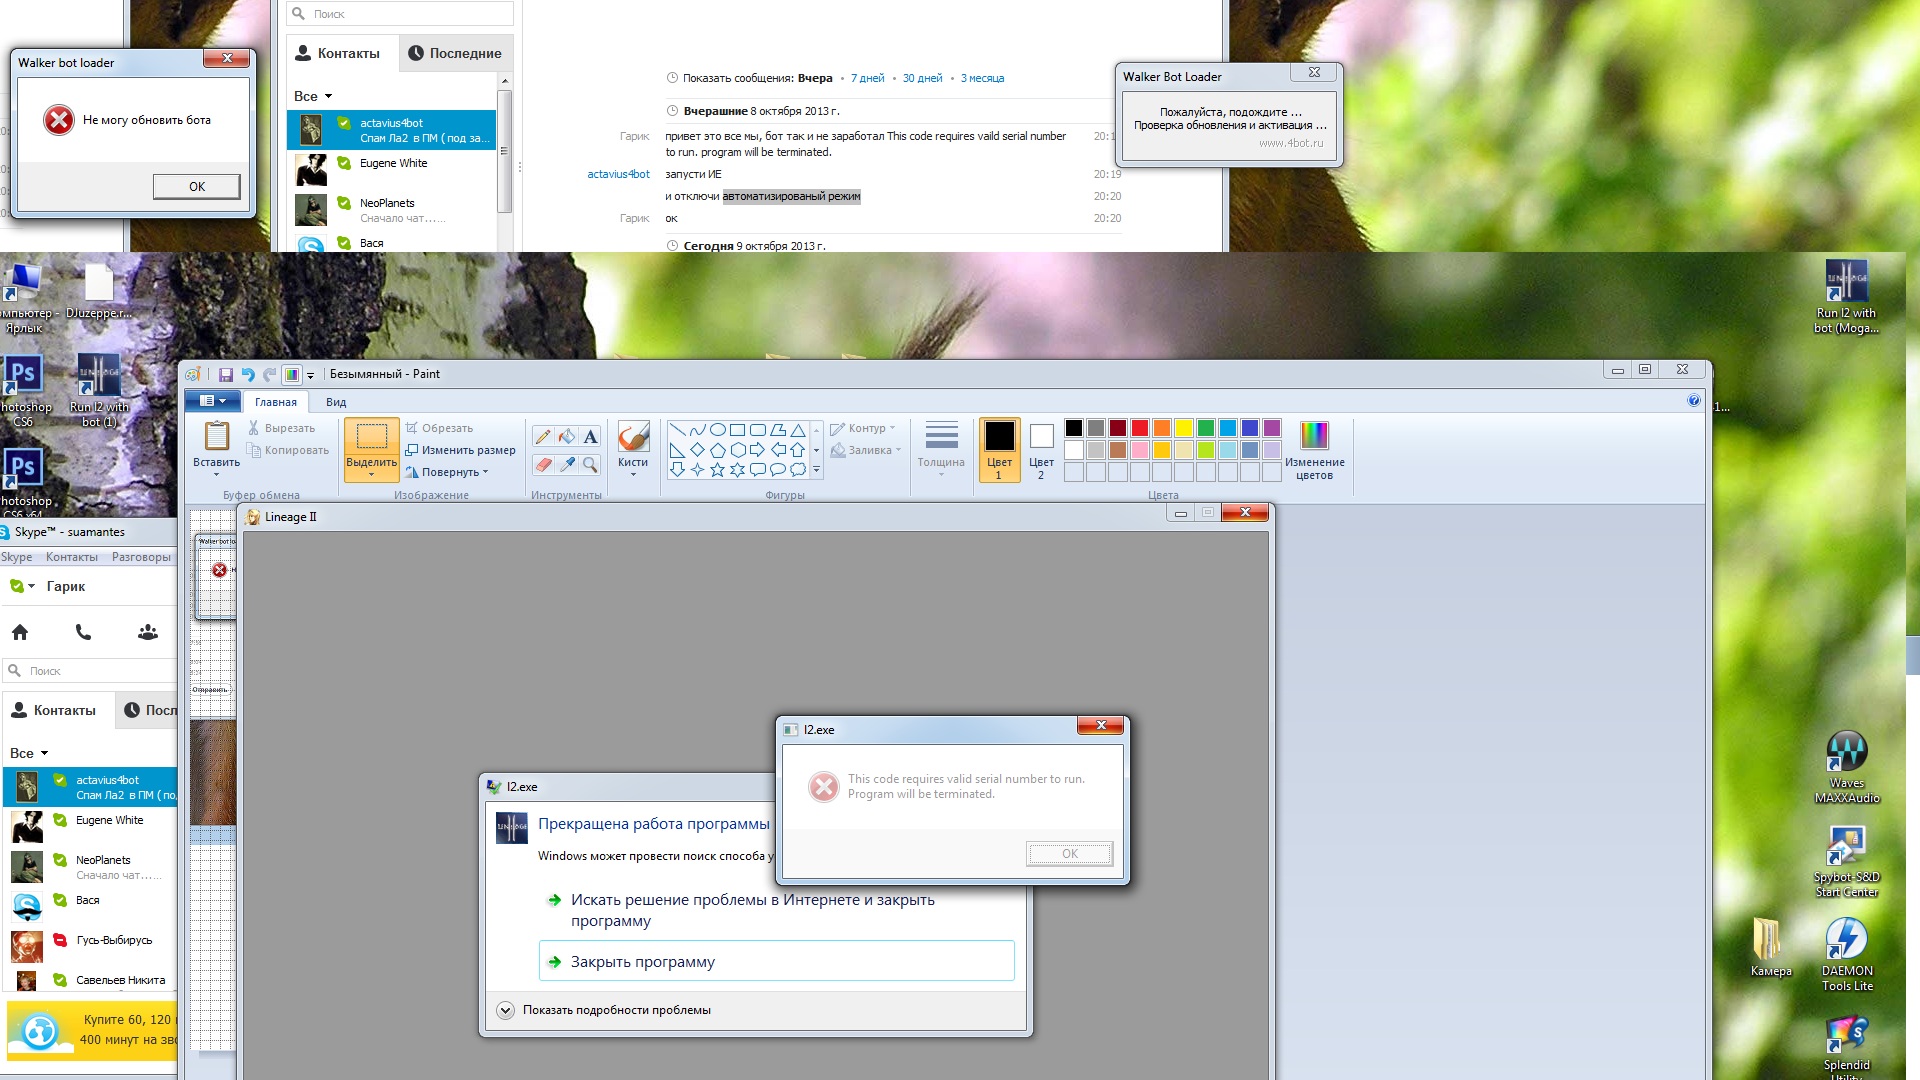Open the Customize Quick Access Toolbar arrow
The width and height of the screenshot is (1920, 1080).
[x=310, y=375]
